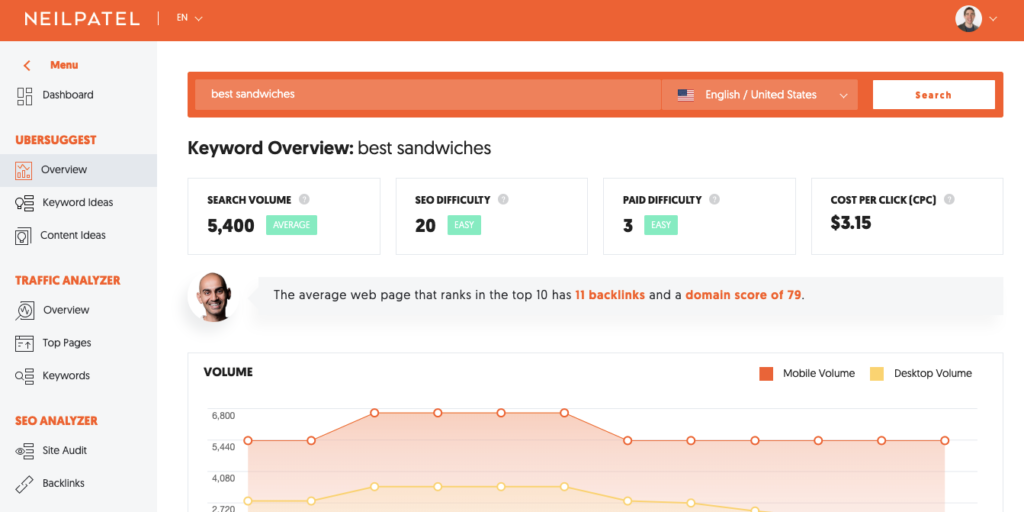Click the Top Pages icon

coord(25,343)
